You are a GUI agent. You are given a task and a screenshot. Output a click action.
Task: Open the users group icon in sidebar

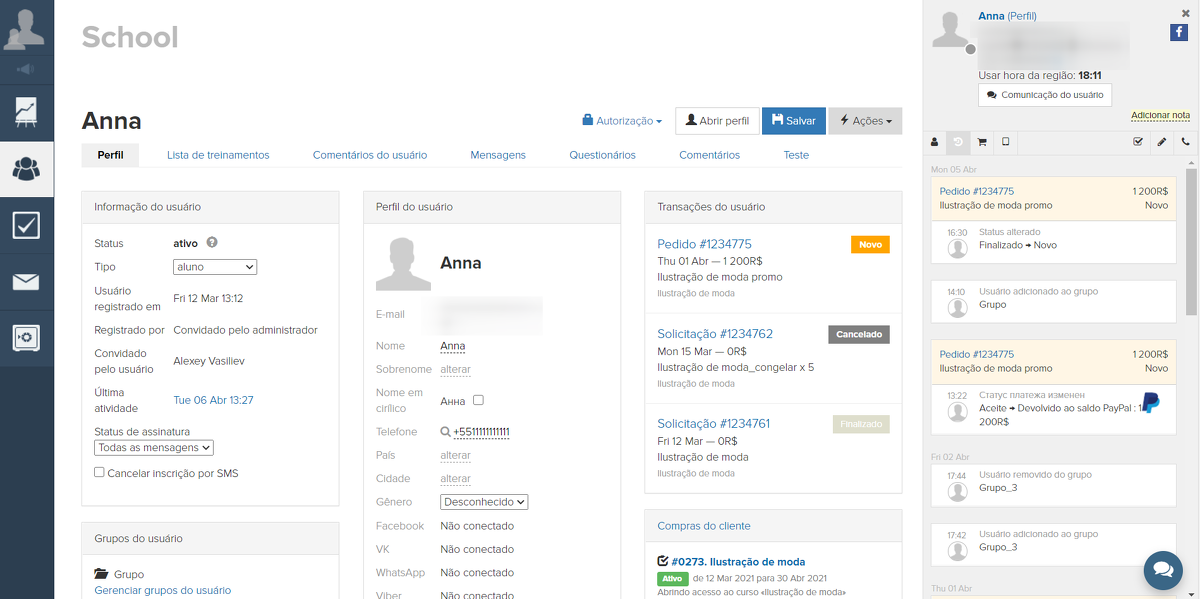point(26,169)
